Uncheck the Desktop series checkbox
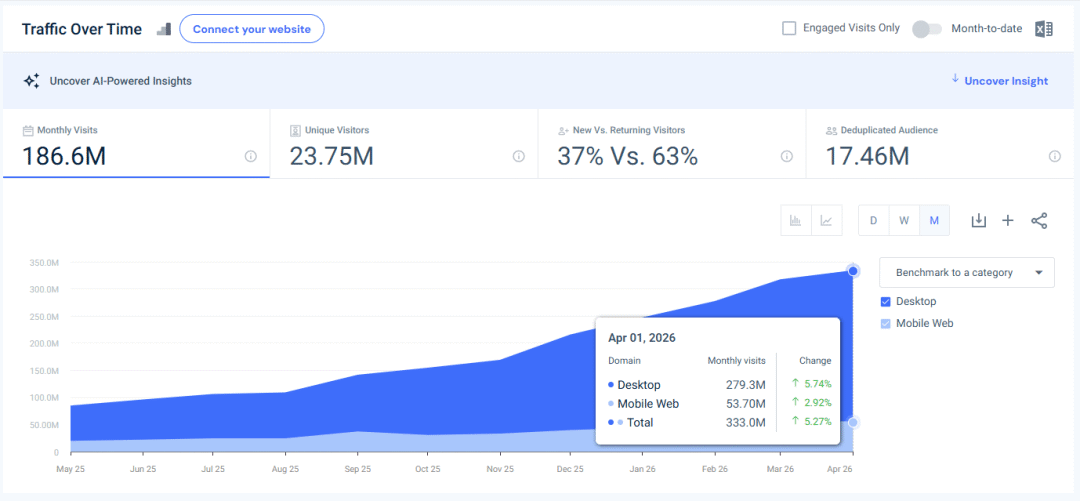This screenshot has height=501, width=1080. click(x=886, y=301)
